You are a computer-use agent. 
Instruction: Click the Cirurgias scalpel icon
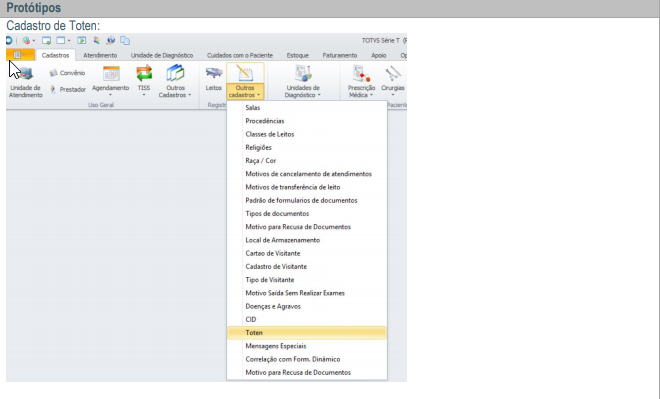tap(393, 73)
